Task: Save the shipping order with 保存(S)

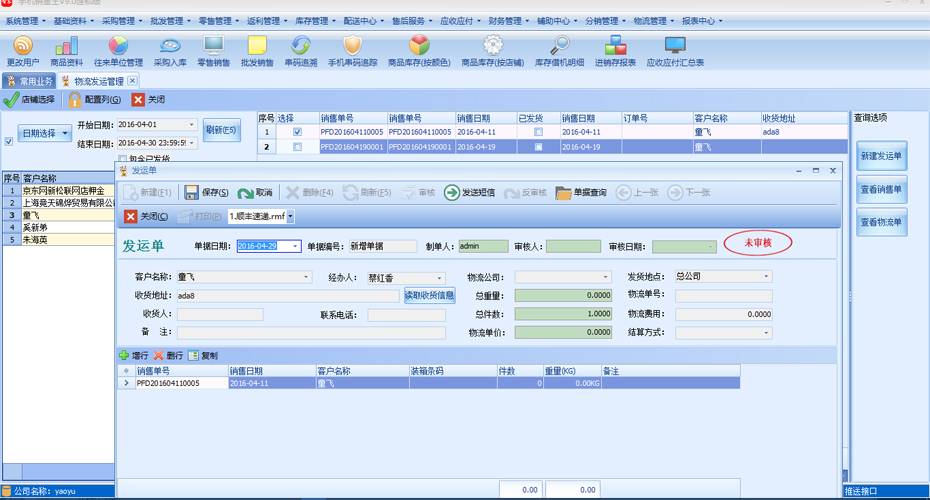Action: point(206,193)
